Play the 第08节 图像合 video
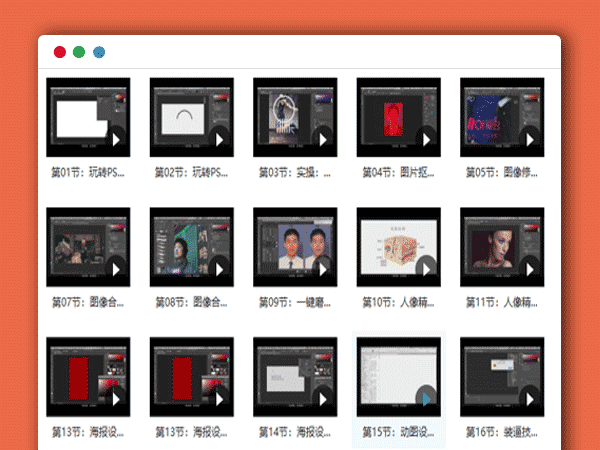 click(x=219, y=269)
